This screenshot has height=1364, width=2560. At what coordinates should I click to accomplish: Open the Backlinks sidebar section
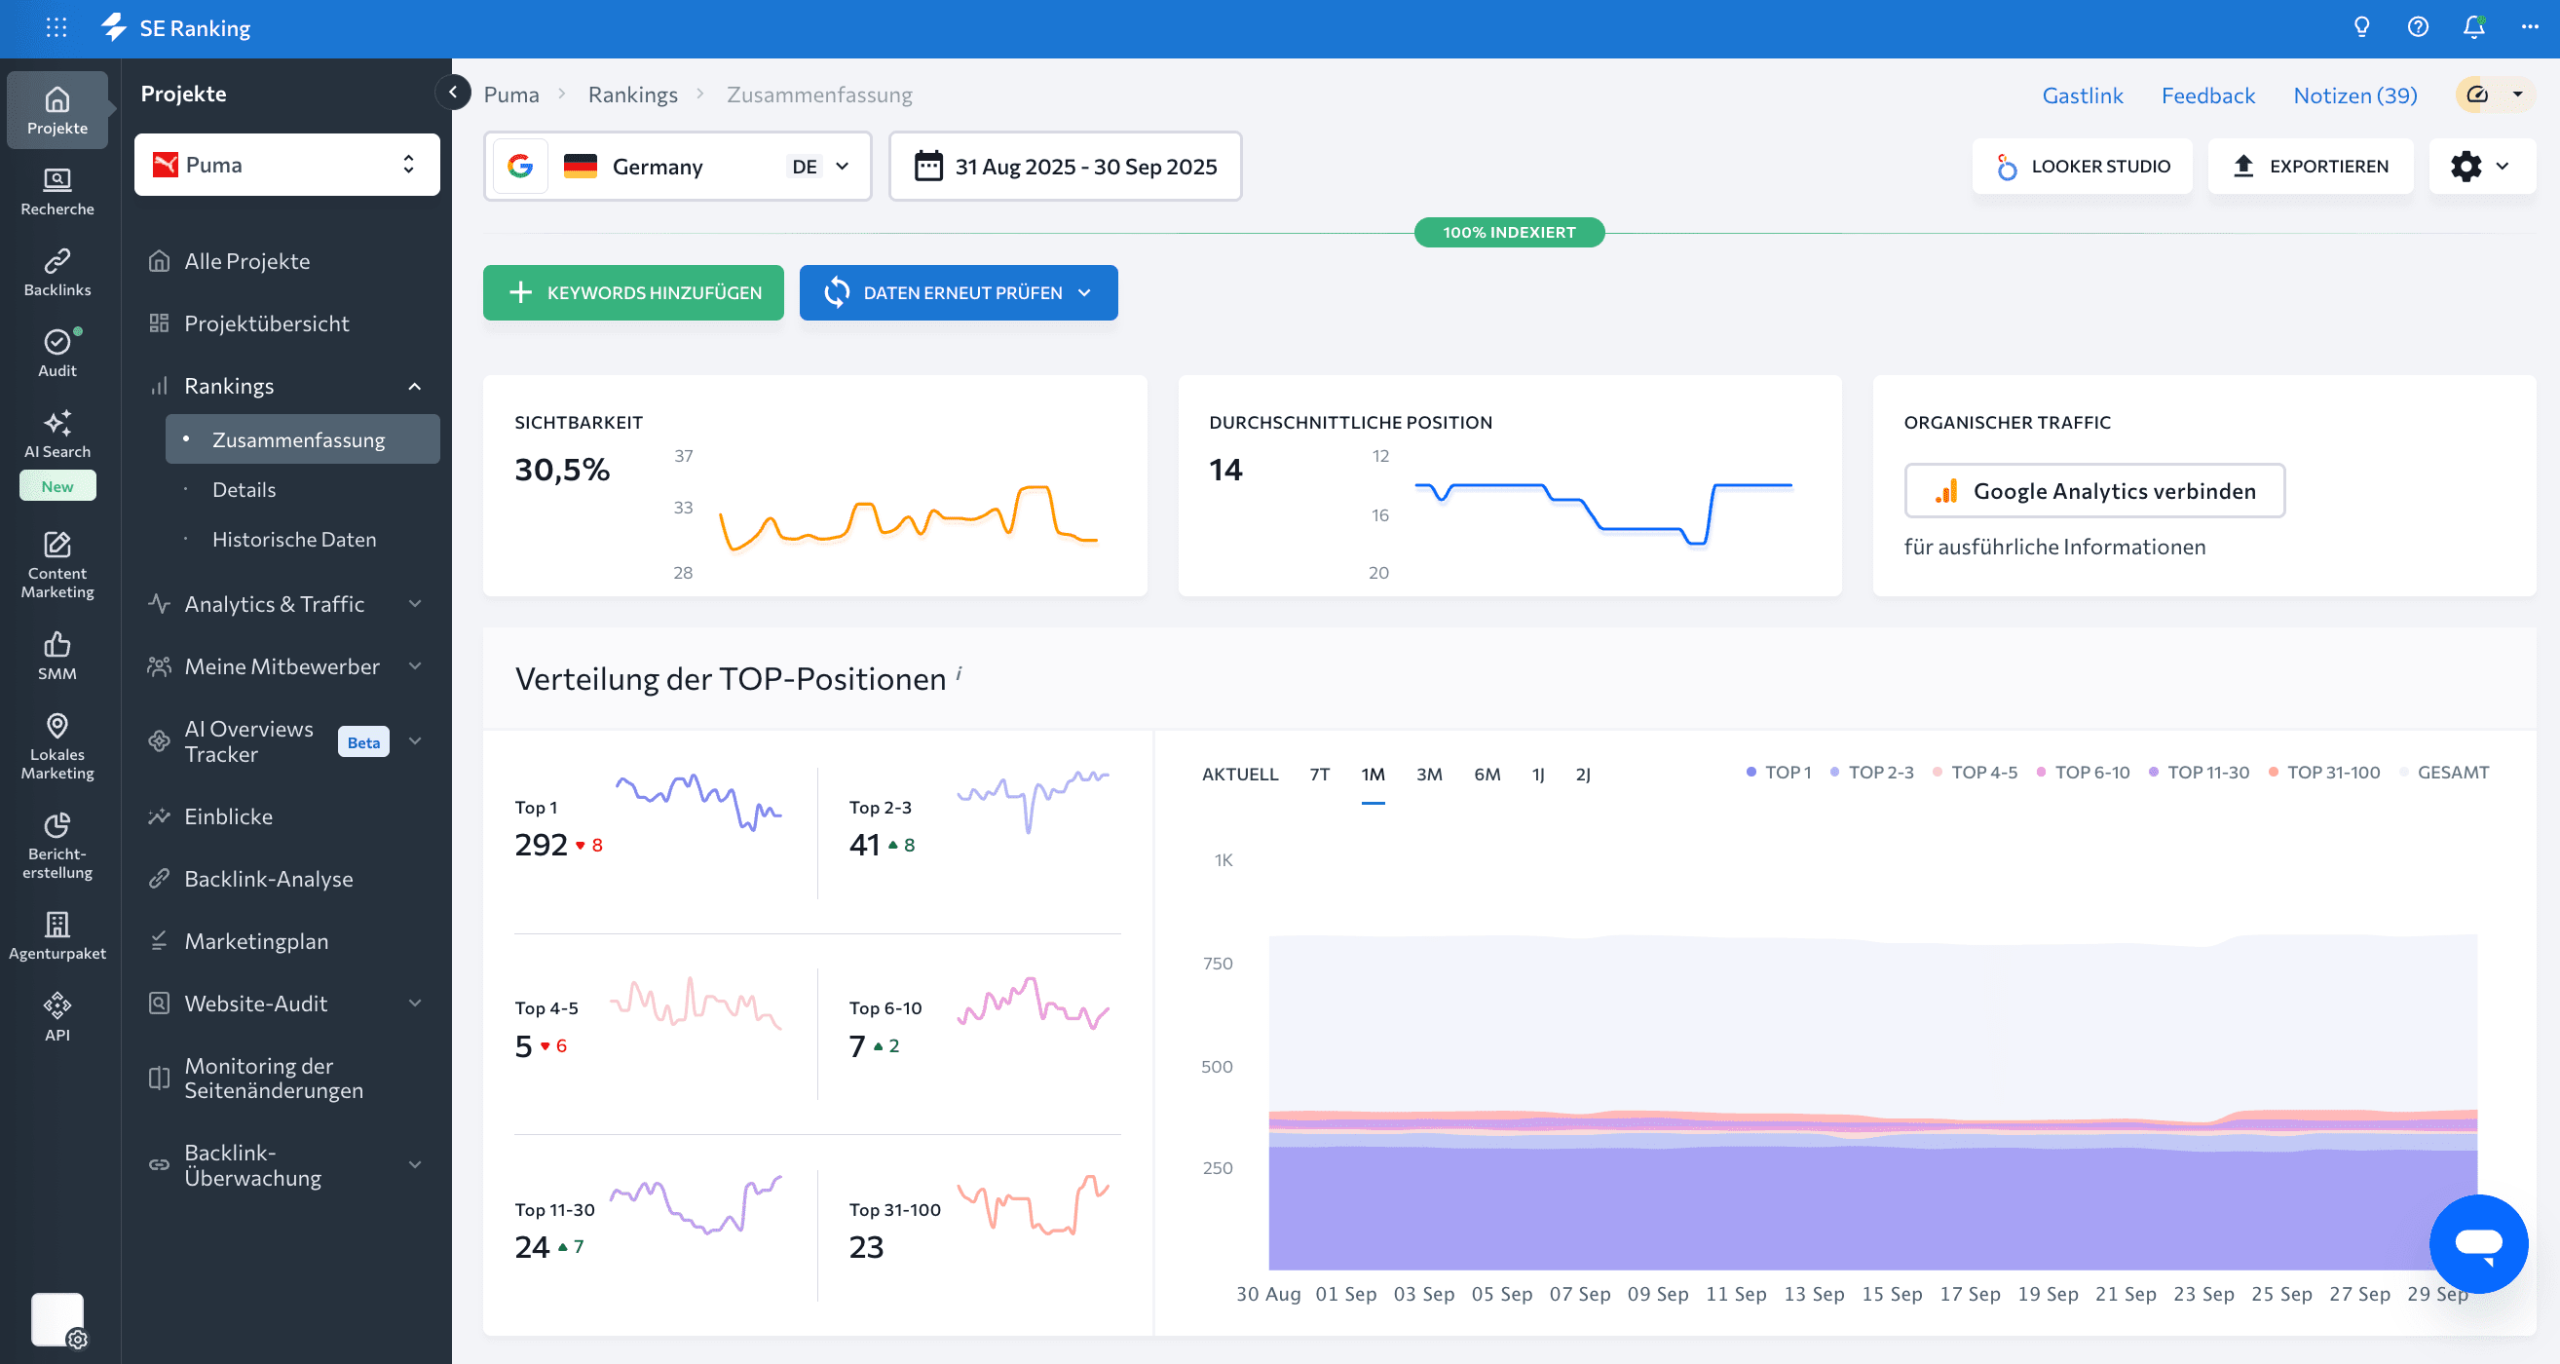[57, 272]
